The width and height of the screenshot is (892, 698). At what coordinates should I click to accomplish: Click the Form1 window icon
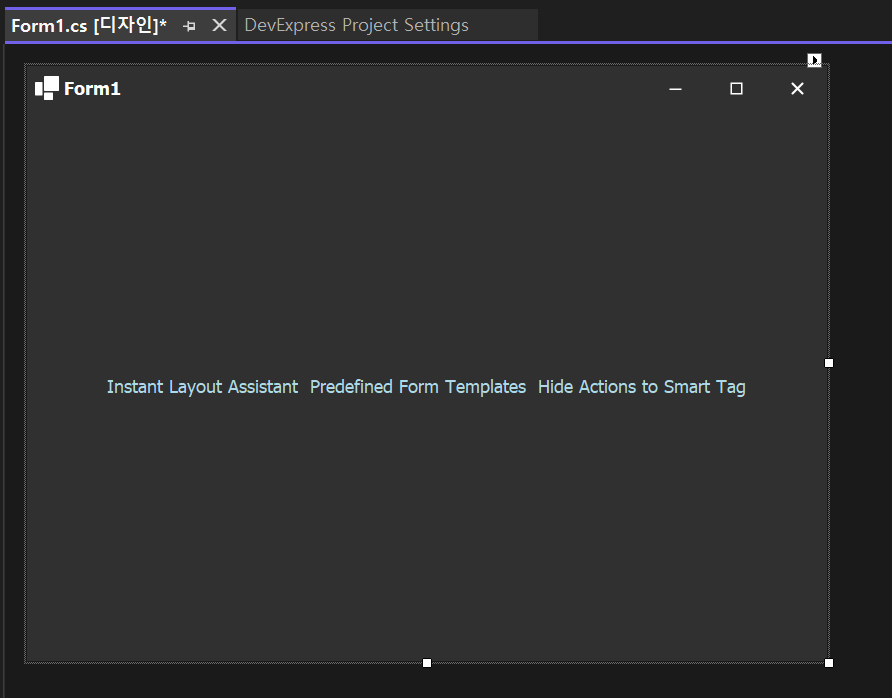pos(47,88)
